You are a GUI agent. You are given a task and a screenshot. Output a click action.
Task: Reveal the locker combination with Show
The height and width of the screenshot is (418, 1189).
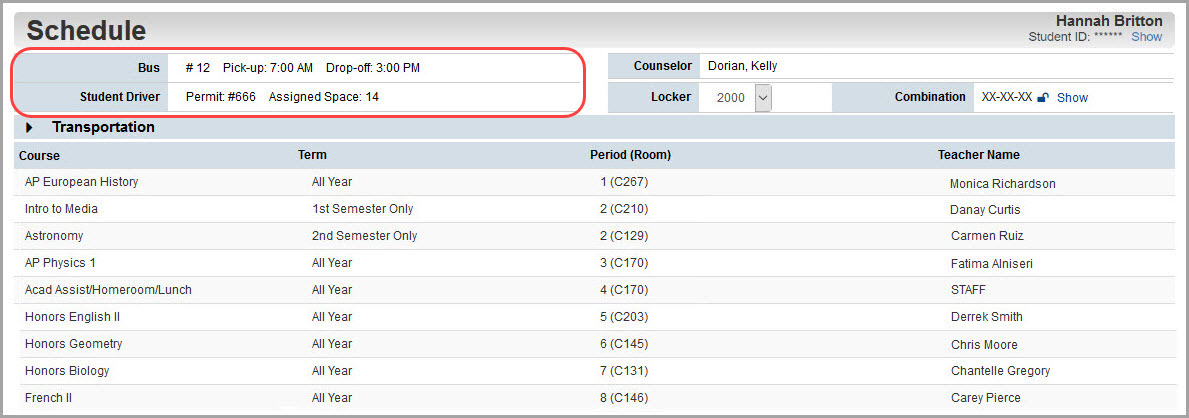point(1072,97)
